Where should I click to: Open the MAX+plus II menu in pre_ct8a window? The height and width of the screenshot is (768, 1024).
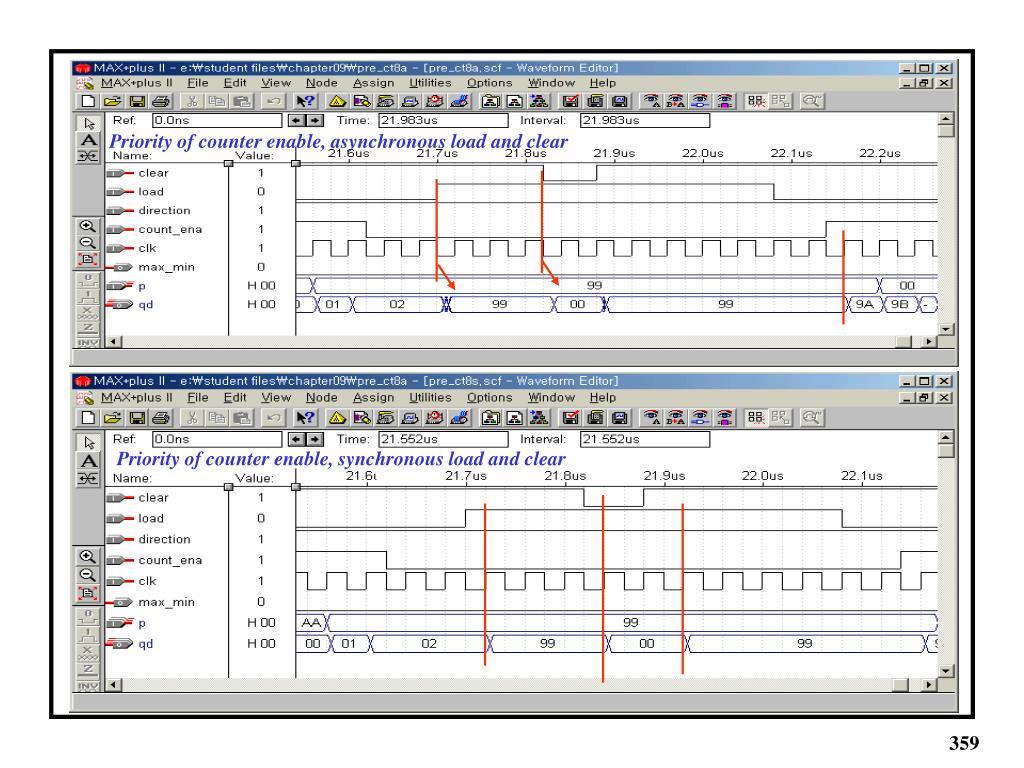(x=136, y=83)
